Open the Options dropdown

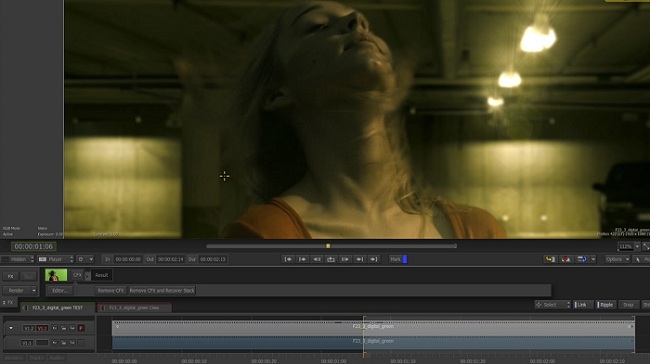coord(617,259)
